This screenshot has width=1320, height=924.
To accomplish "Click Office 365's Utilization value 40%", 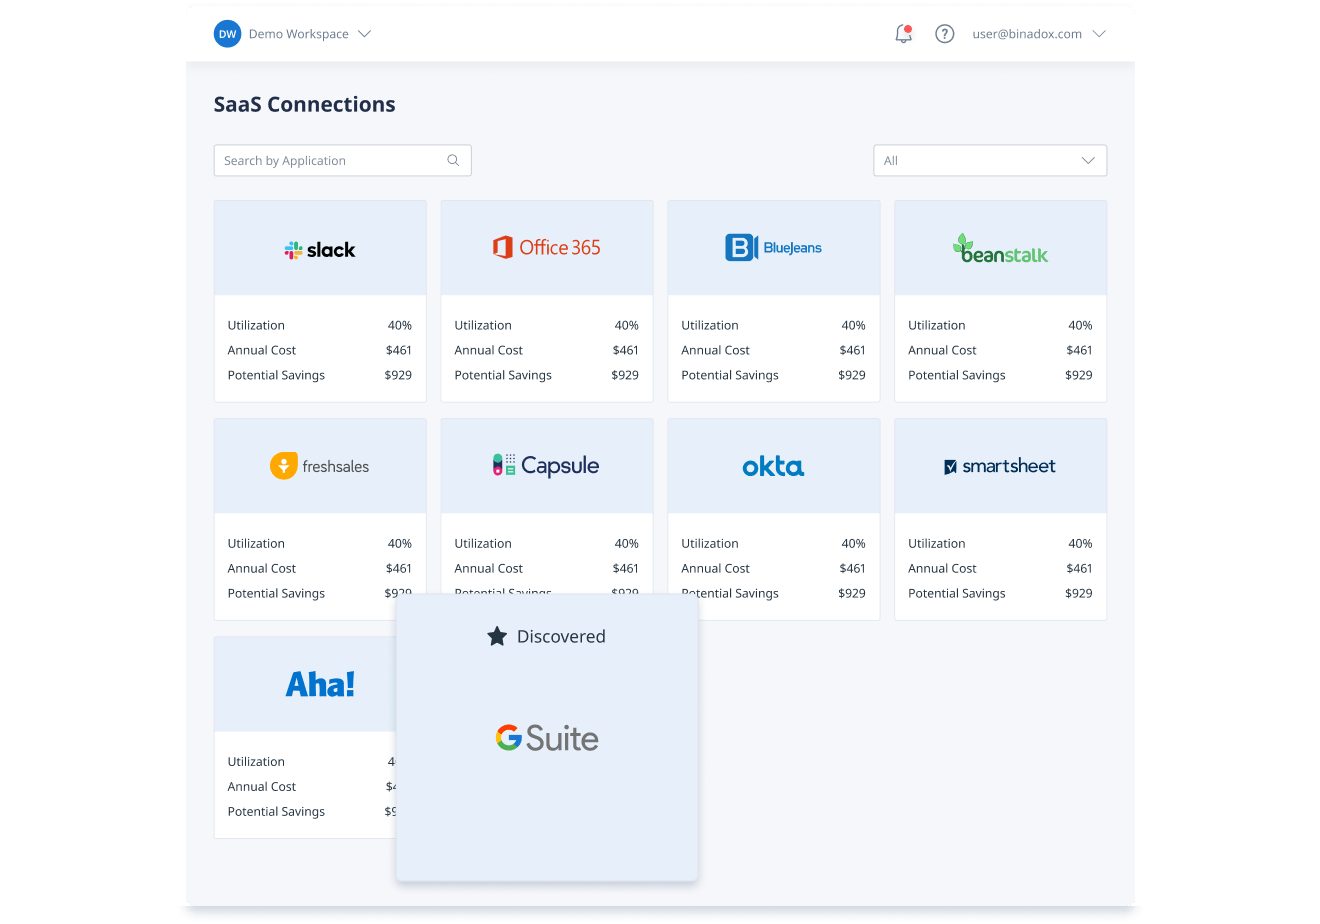I will click(627, 325).
